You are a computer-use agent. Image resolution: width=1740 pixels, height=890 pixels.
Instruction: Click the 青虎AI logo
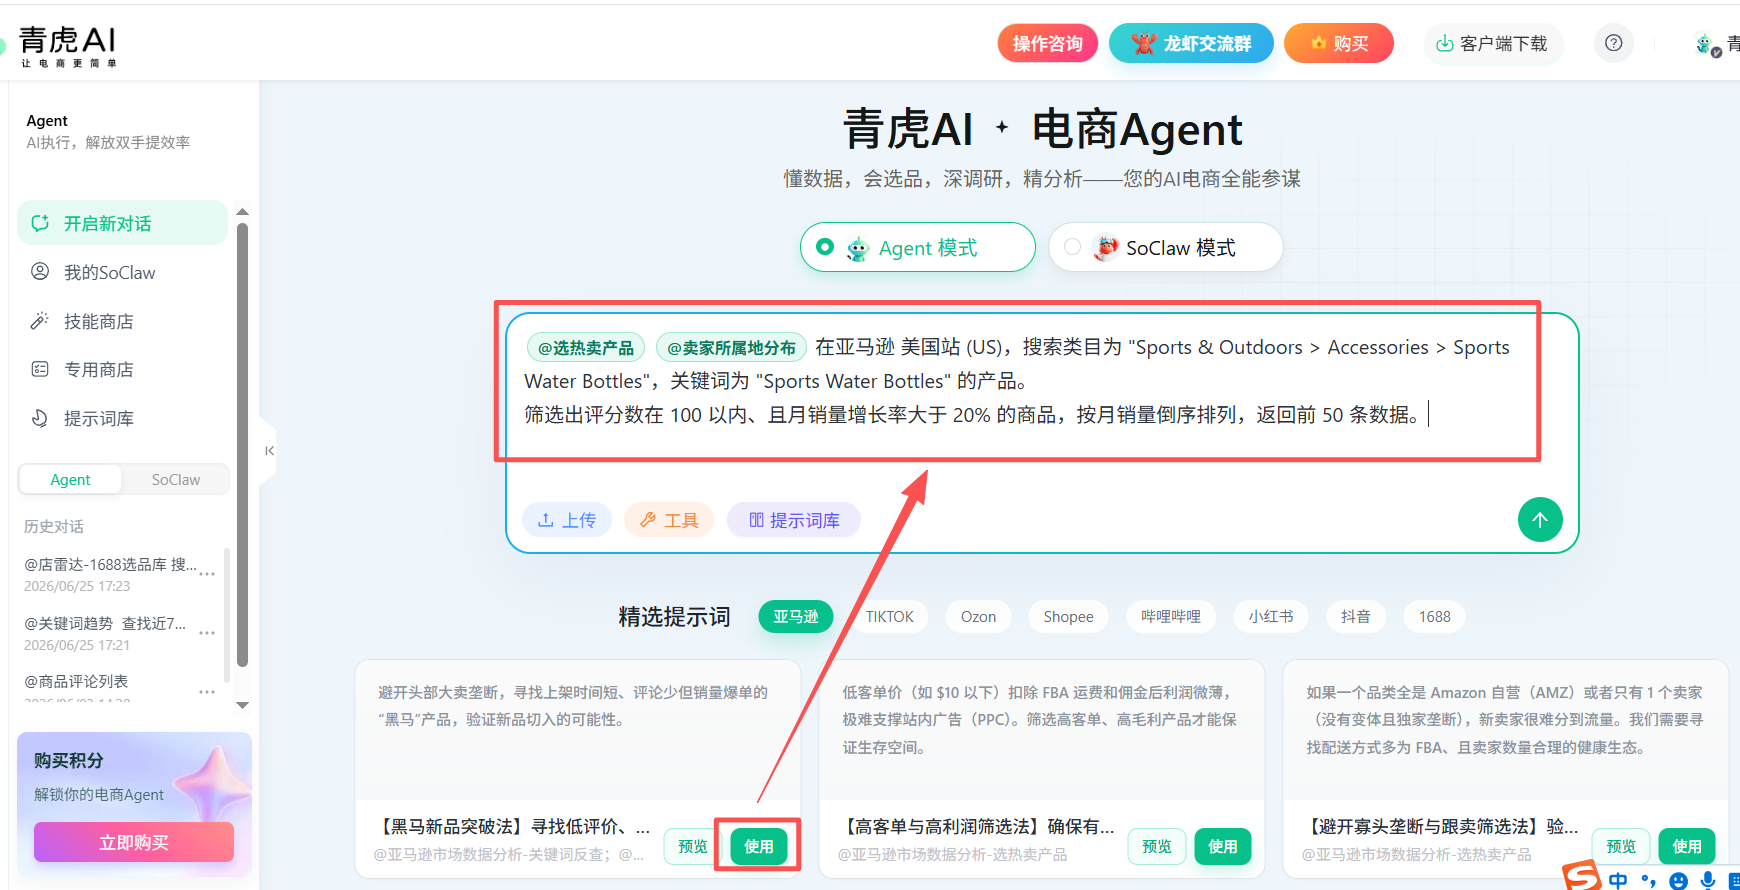pos(68,46)
